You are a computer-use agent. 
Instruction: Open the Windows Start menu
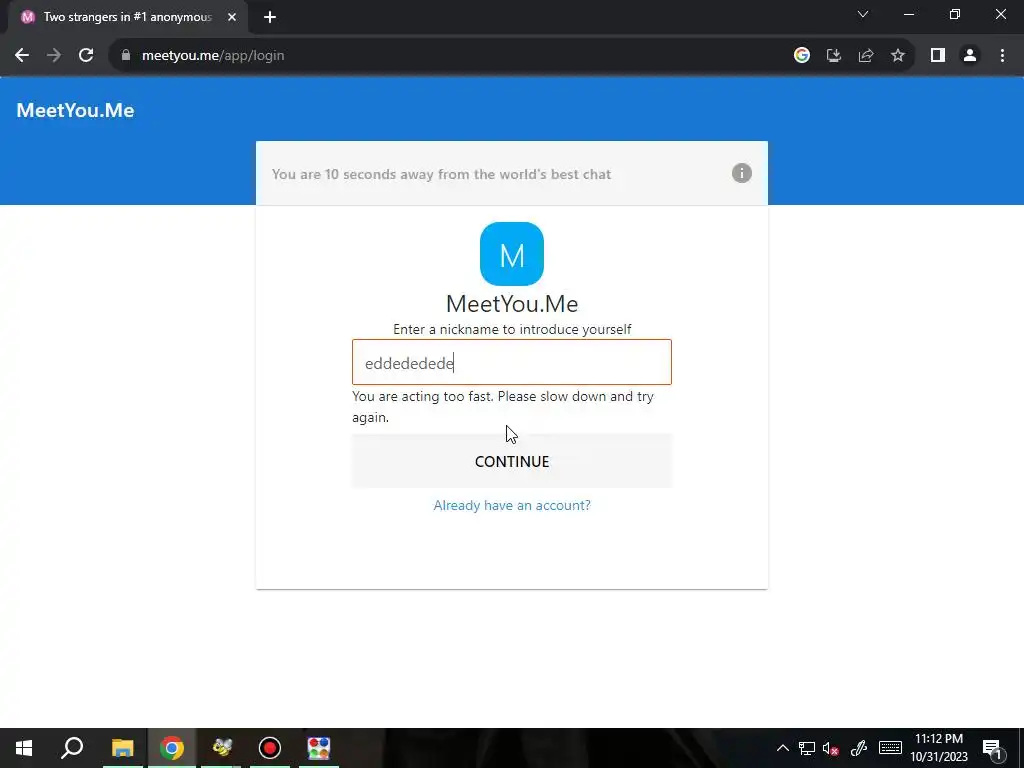click(x=24, y=748)
